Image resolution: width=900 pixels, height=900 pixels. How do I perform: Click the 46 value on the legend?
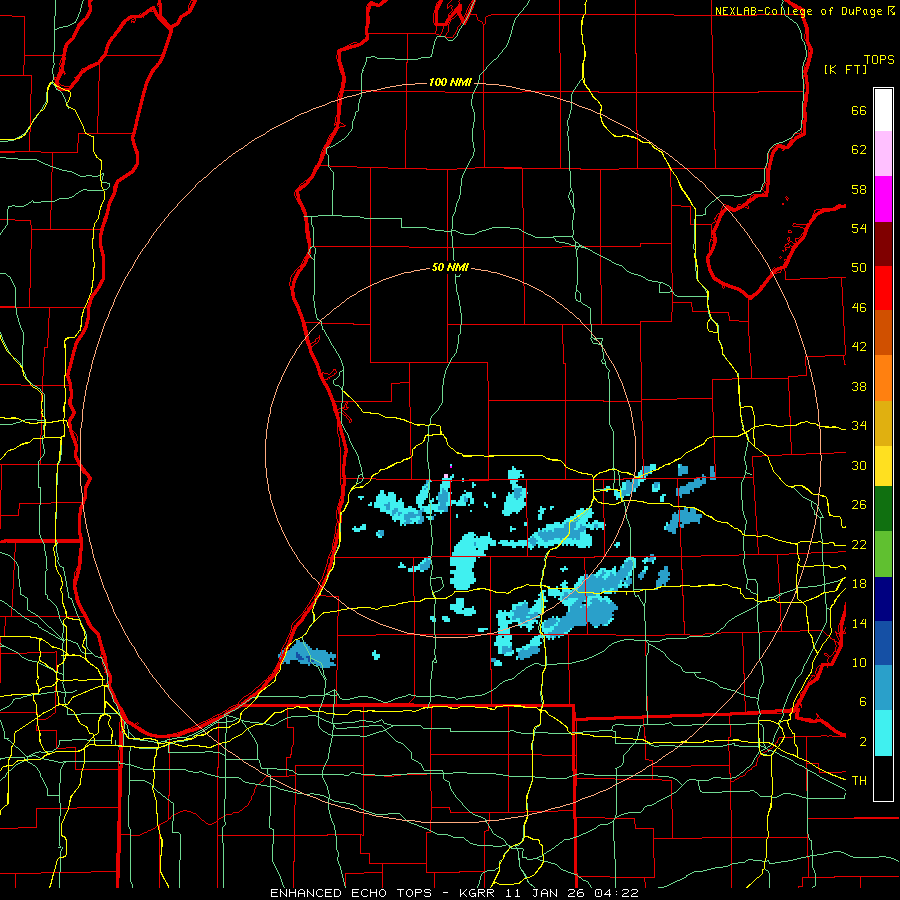pyautogui.click(x=859, y=308)
